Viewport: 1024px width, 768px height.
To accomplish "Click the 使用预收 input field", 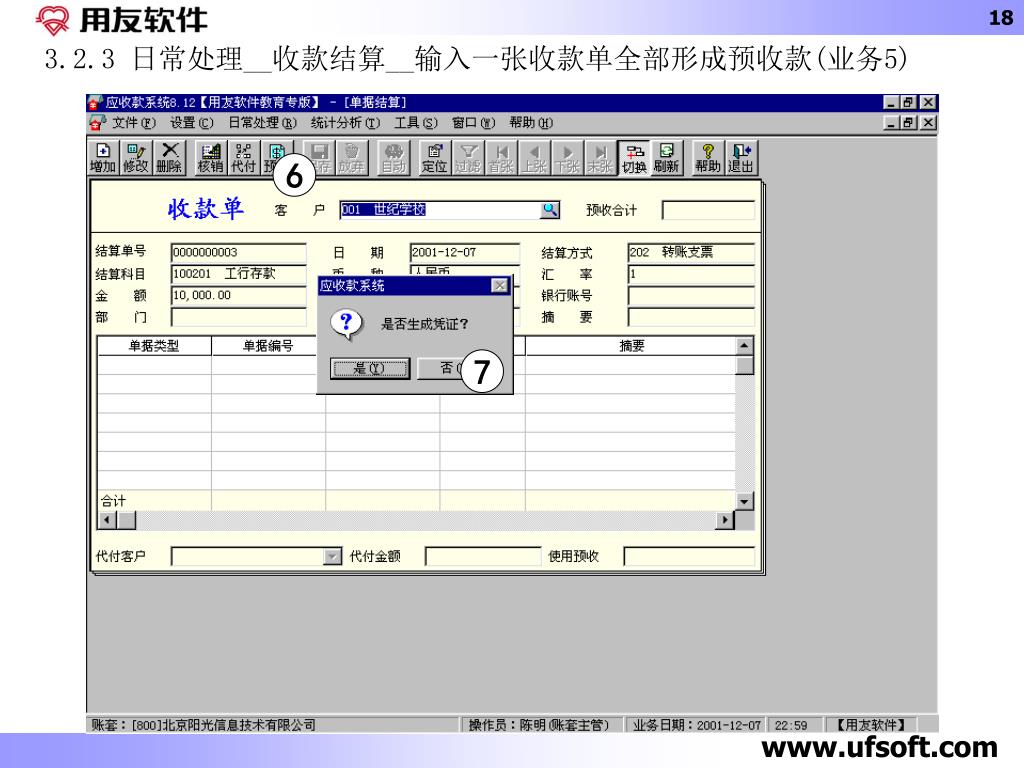I will click(x=689, y=556).
